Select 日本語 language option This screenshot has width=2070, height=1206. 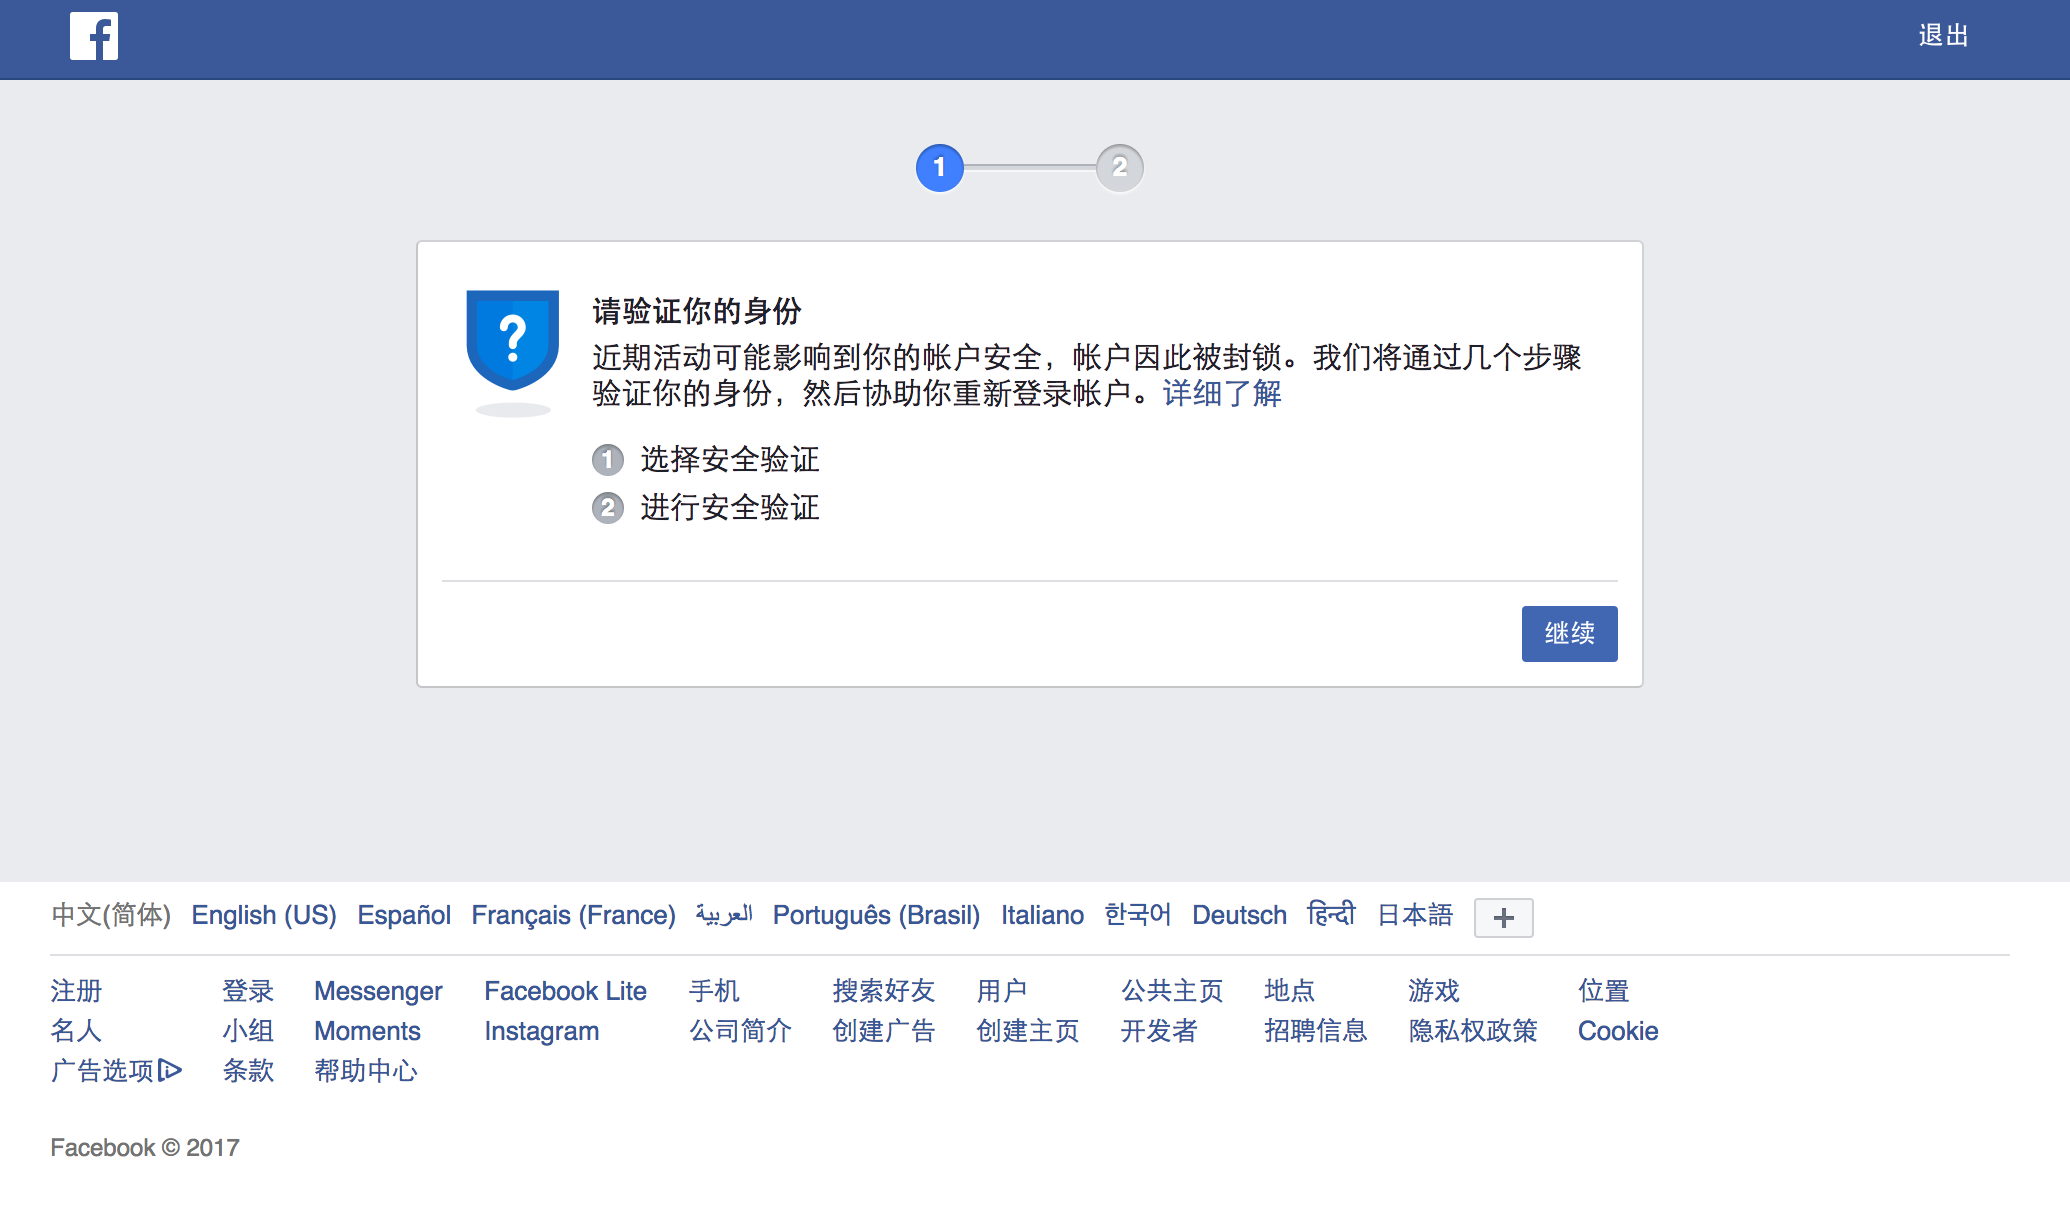pos(1414,915)
